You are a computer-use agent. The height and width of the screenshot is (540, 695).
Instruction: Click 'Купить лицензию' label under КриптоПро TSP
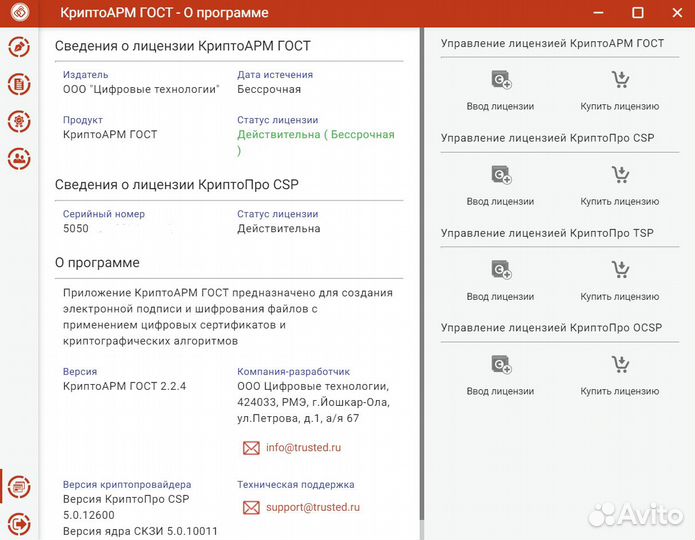click(x=620, y=296)
